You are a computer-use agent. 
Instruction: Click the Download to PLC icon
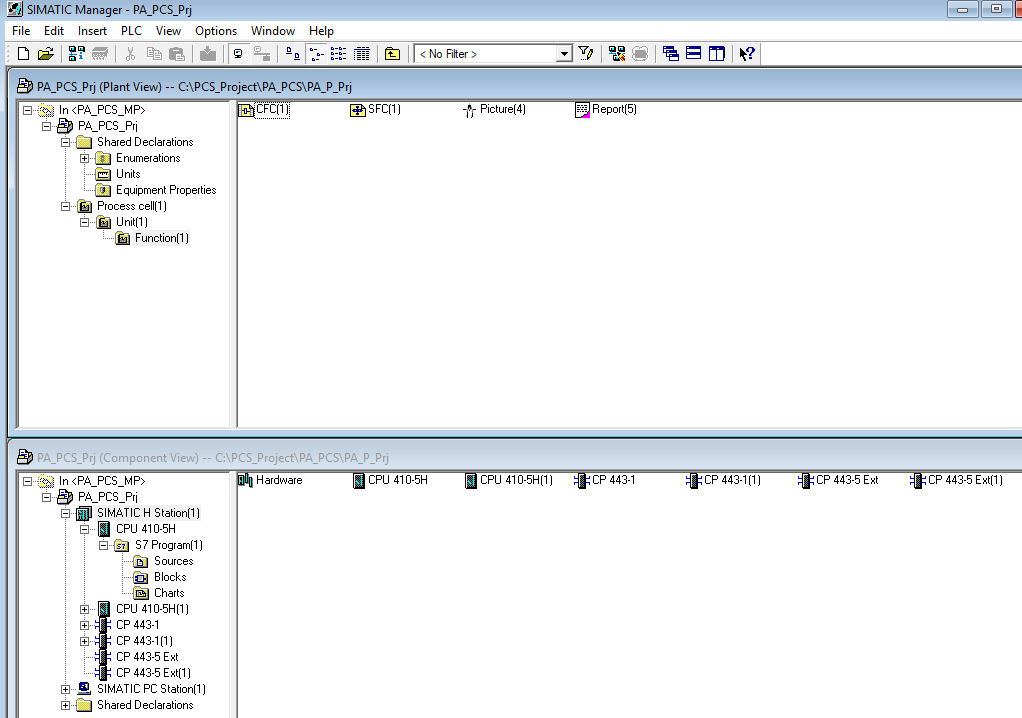point(208,54)
